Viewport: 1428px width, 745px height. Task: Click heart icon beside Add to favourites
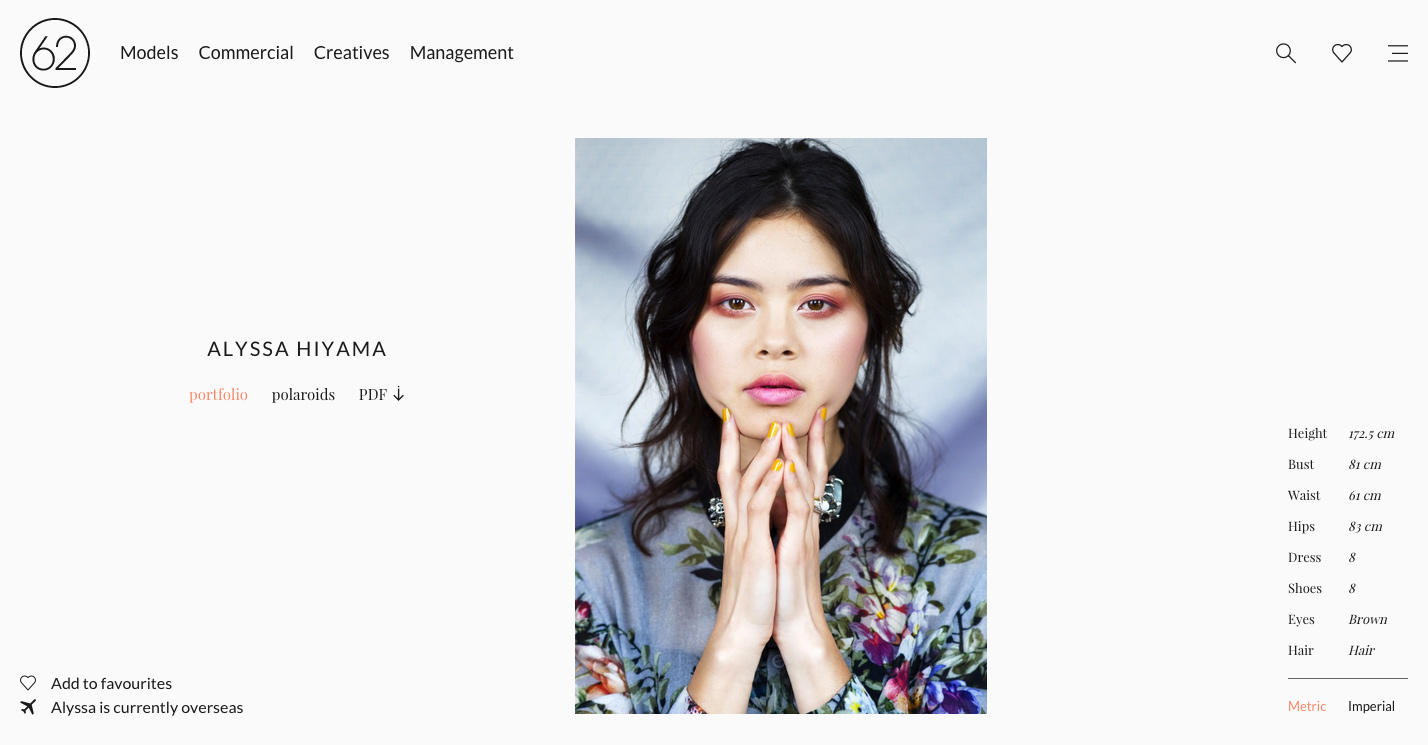tap(28, 683)
